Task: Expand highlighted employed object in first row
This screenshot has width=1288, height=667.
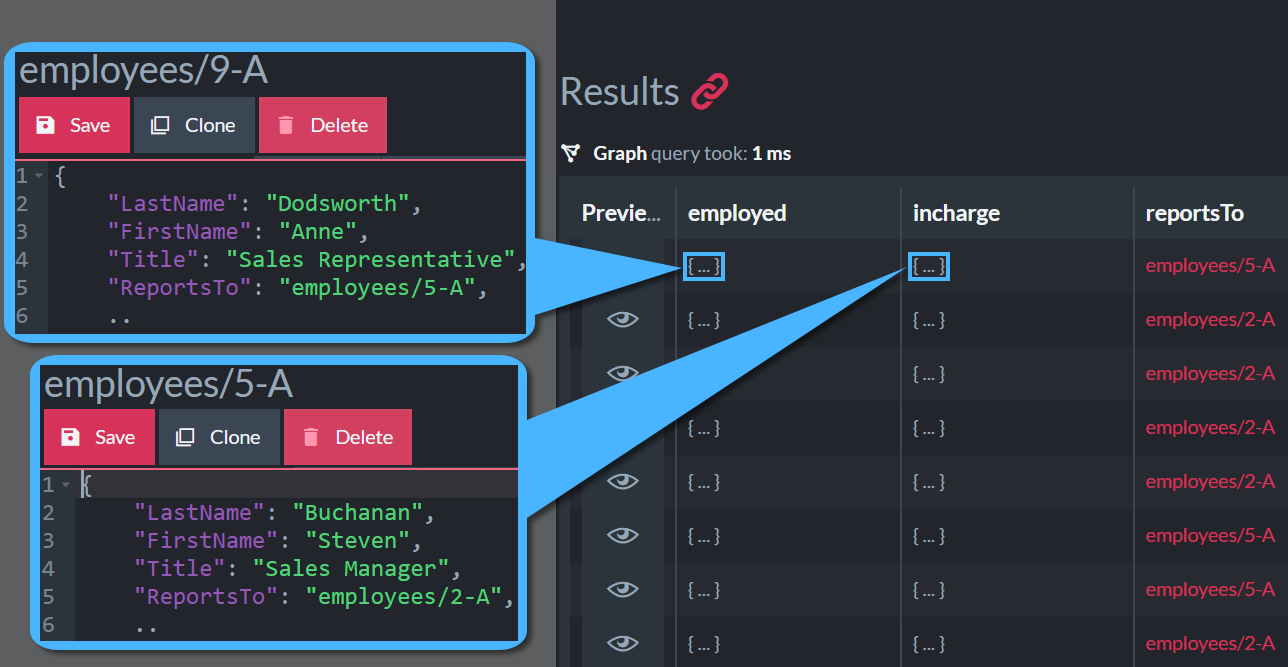Action: click(704, 266)
